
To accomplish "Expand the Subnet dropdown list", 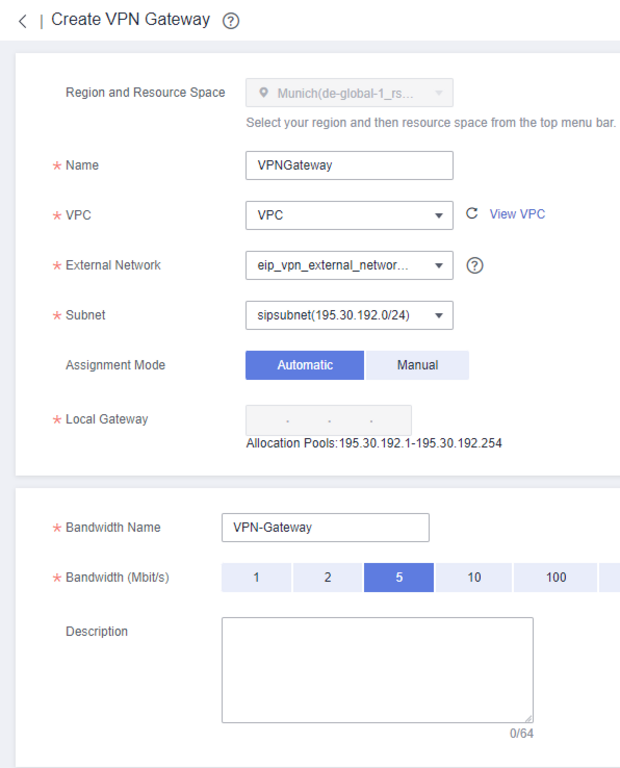I will pyautogui.click(x=348, y=315).
